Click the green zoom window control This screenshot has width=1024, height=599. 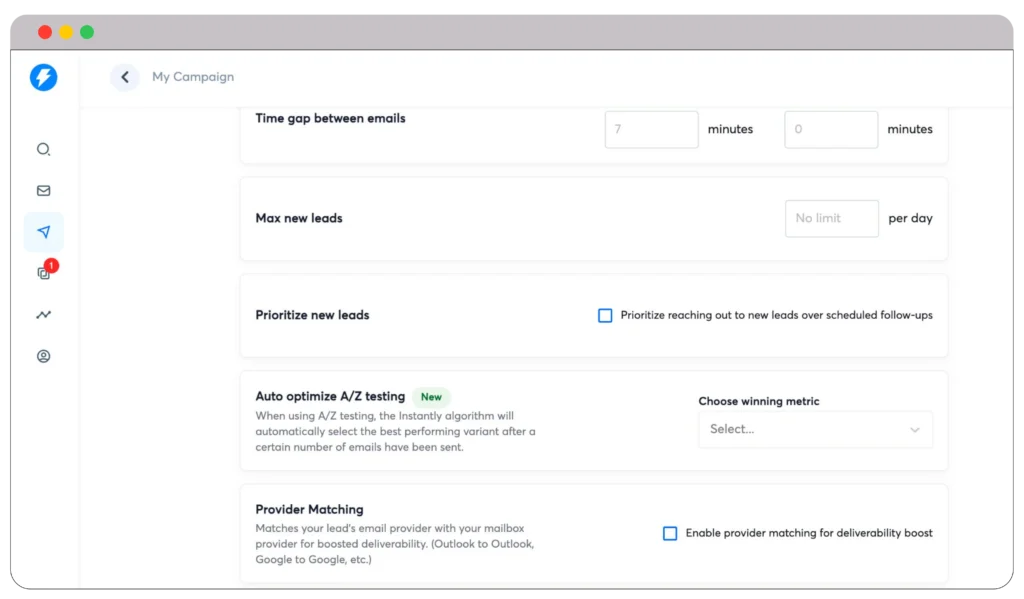click(87, 31)
